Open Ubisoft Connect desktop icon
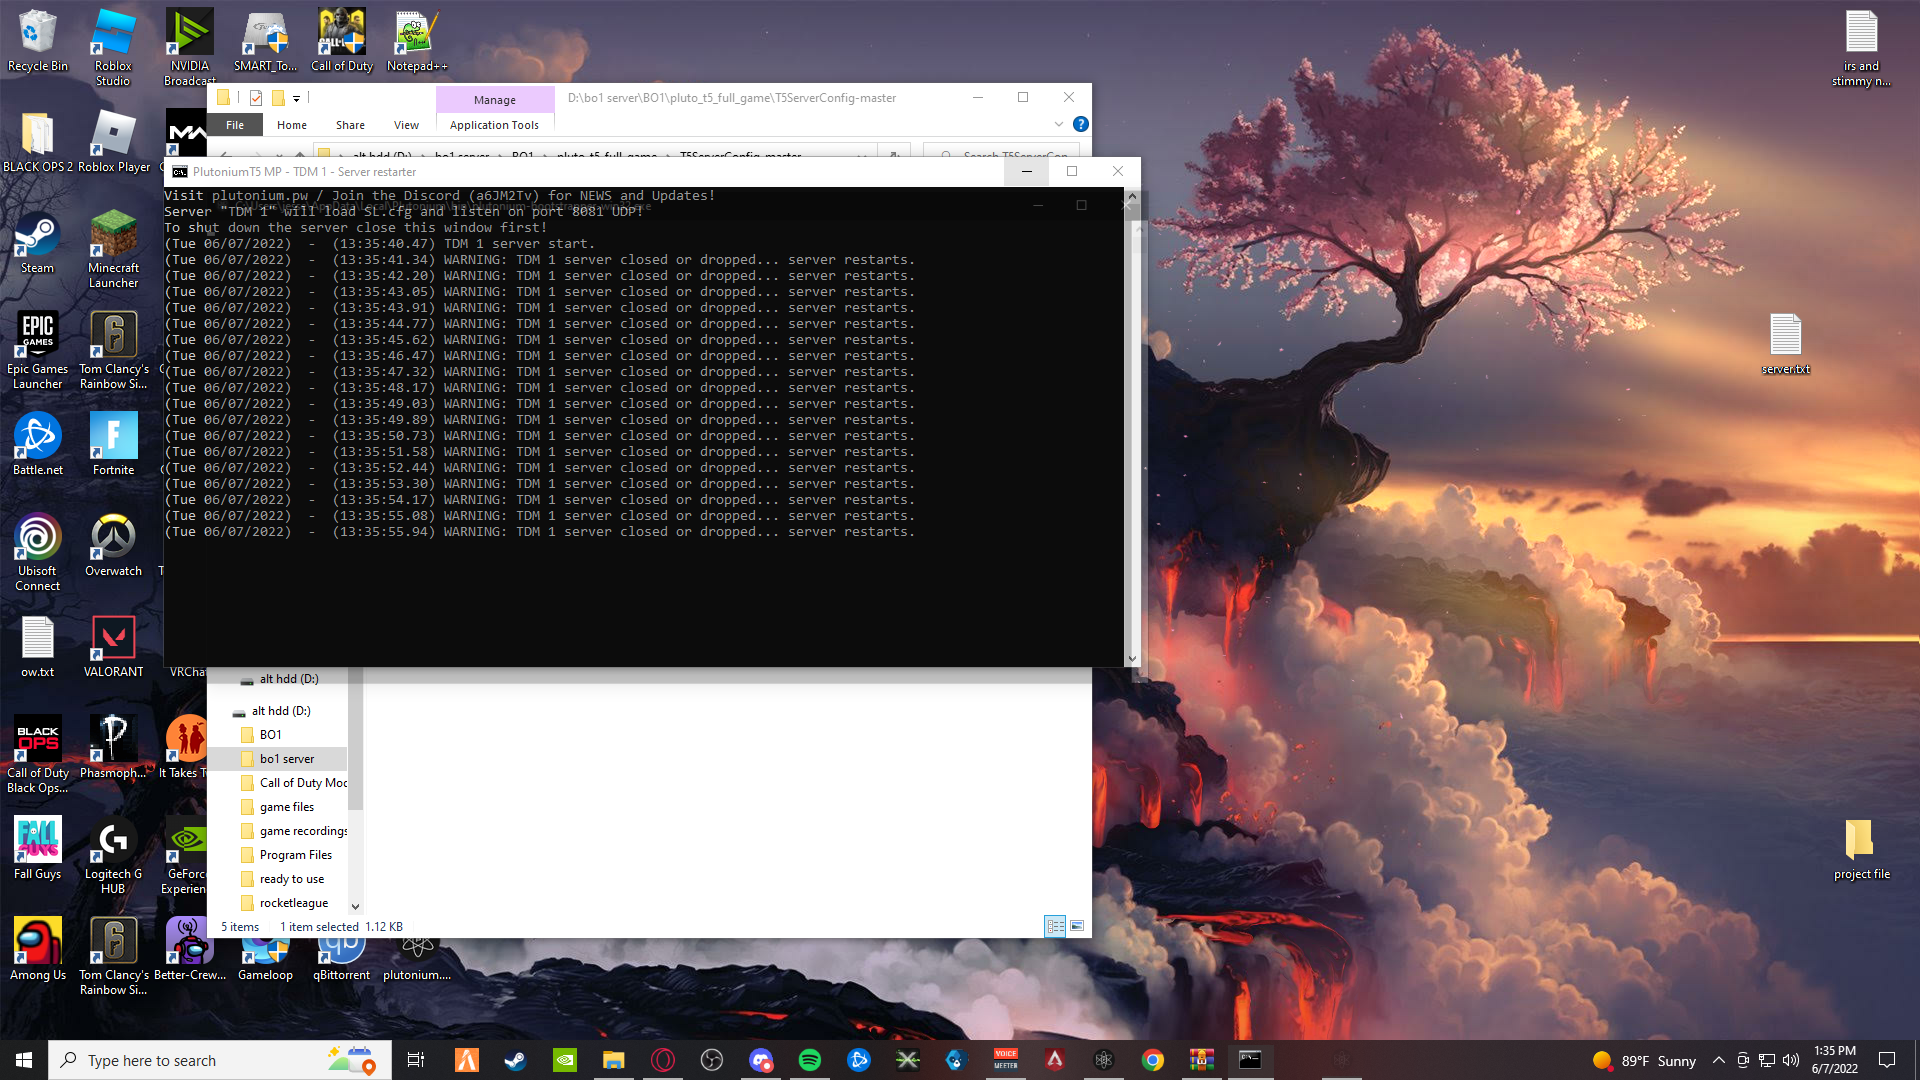 tap(38, 552)
